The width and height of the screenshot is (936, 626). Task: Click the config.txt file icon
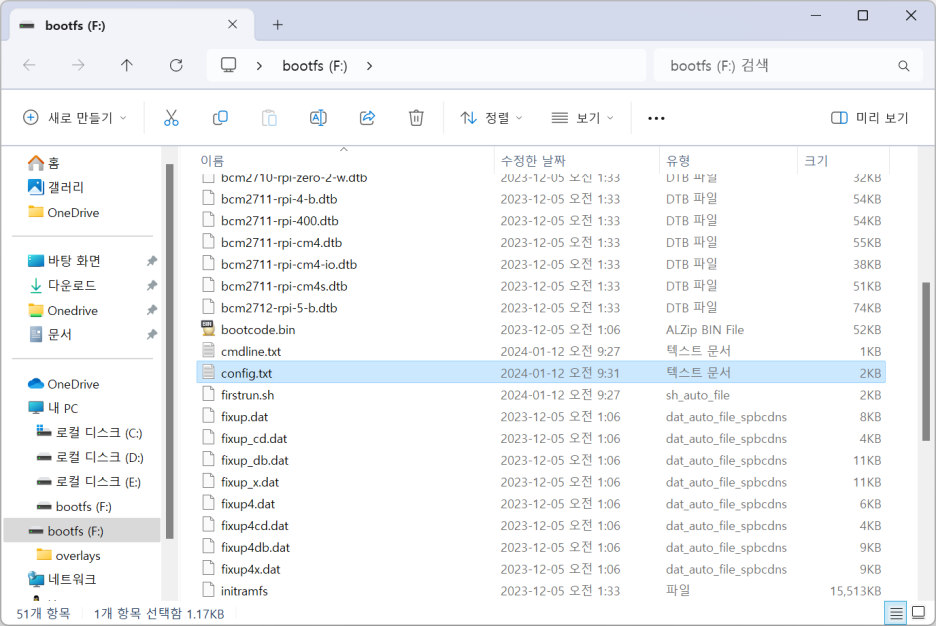click(208, 373)
